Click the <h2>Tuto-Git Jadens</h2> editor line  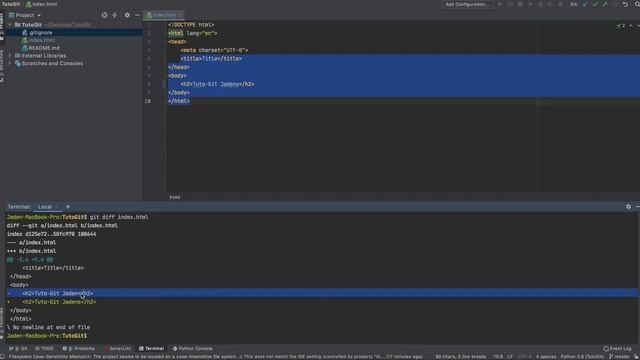tap(217, 84)
